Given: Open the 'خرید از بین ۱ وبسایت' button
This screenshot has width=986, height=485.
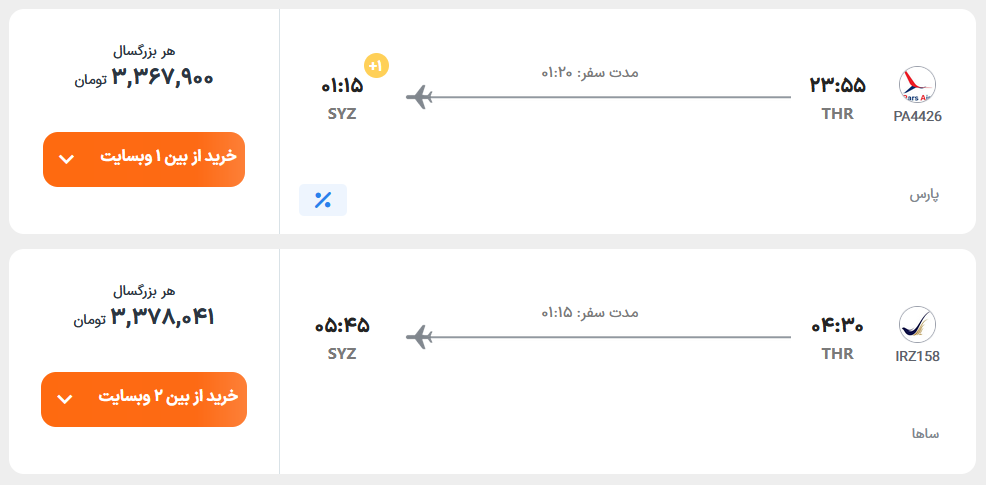Looking at the screenshot, I should coord(144,159).
